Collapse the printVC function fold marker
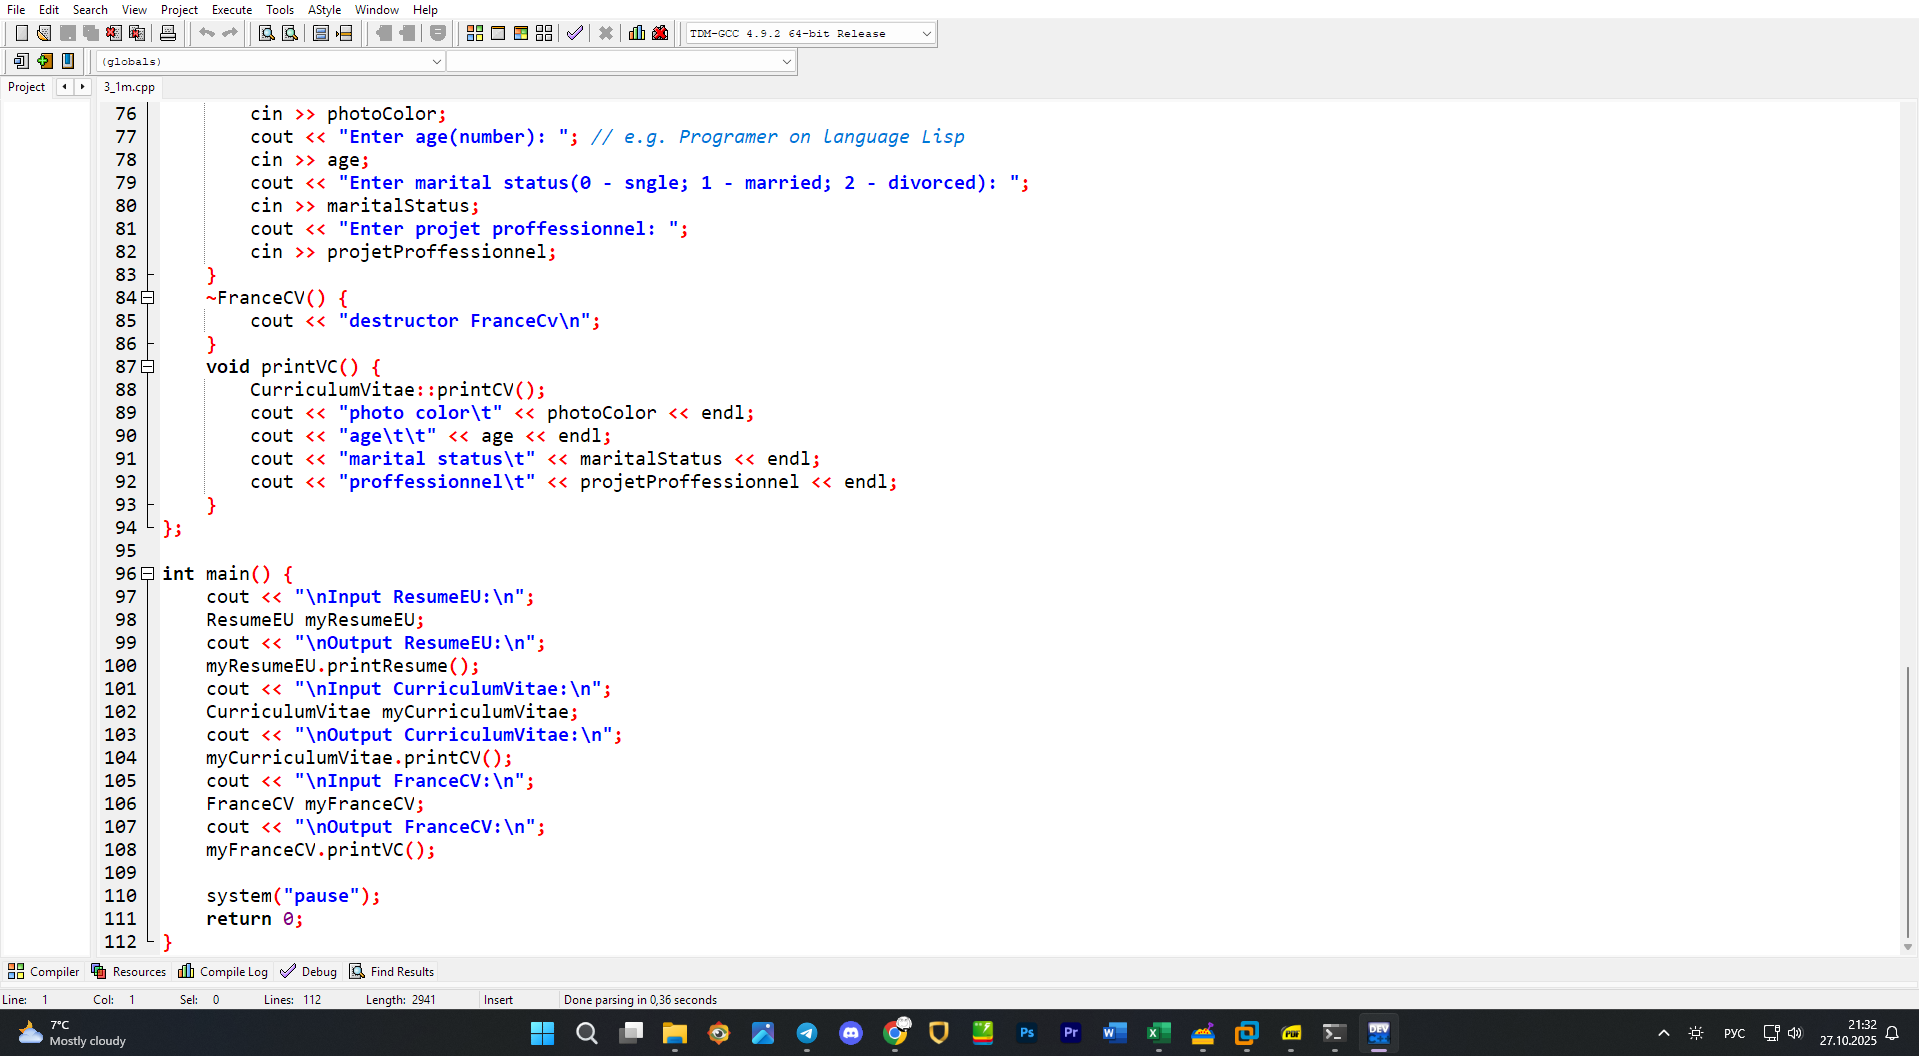The width and height of the screenshot is (1919, 1056). tap(148, 367)
